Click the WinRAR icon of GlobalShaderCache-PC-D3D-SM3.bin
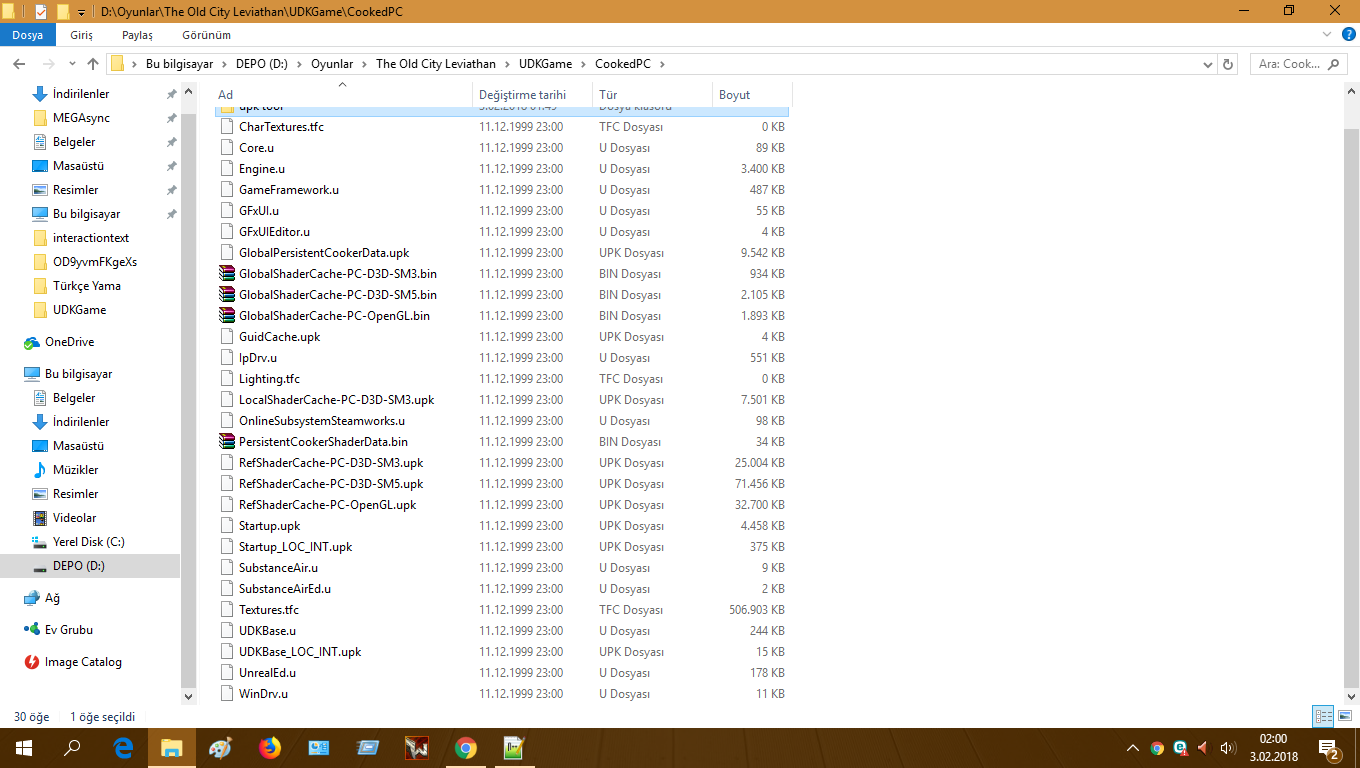 [226, 274]
